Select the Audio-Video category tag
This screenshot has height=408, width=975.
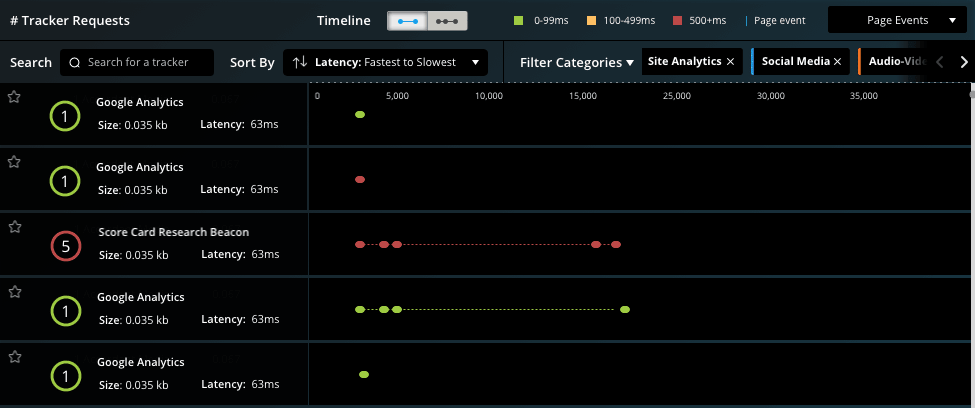pos(894,62)
